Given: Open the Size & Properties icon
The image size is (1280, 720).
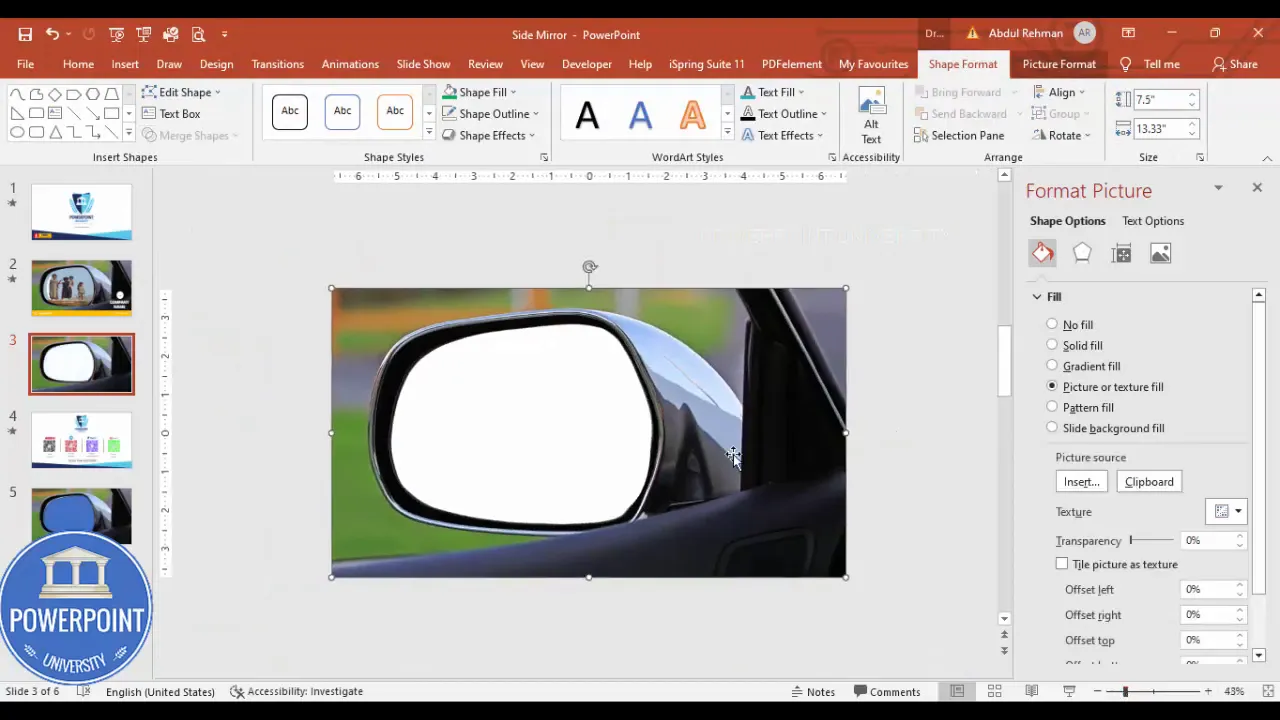Looking at the screenshot, I should [1121, 253].
